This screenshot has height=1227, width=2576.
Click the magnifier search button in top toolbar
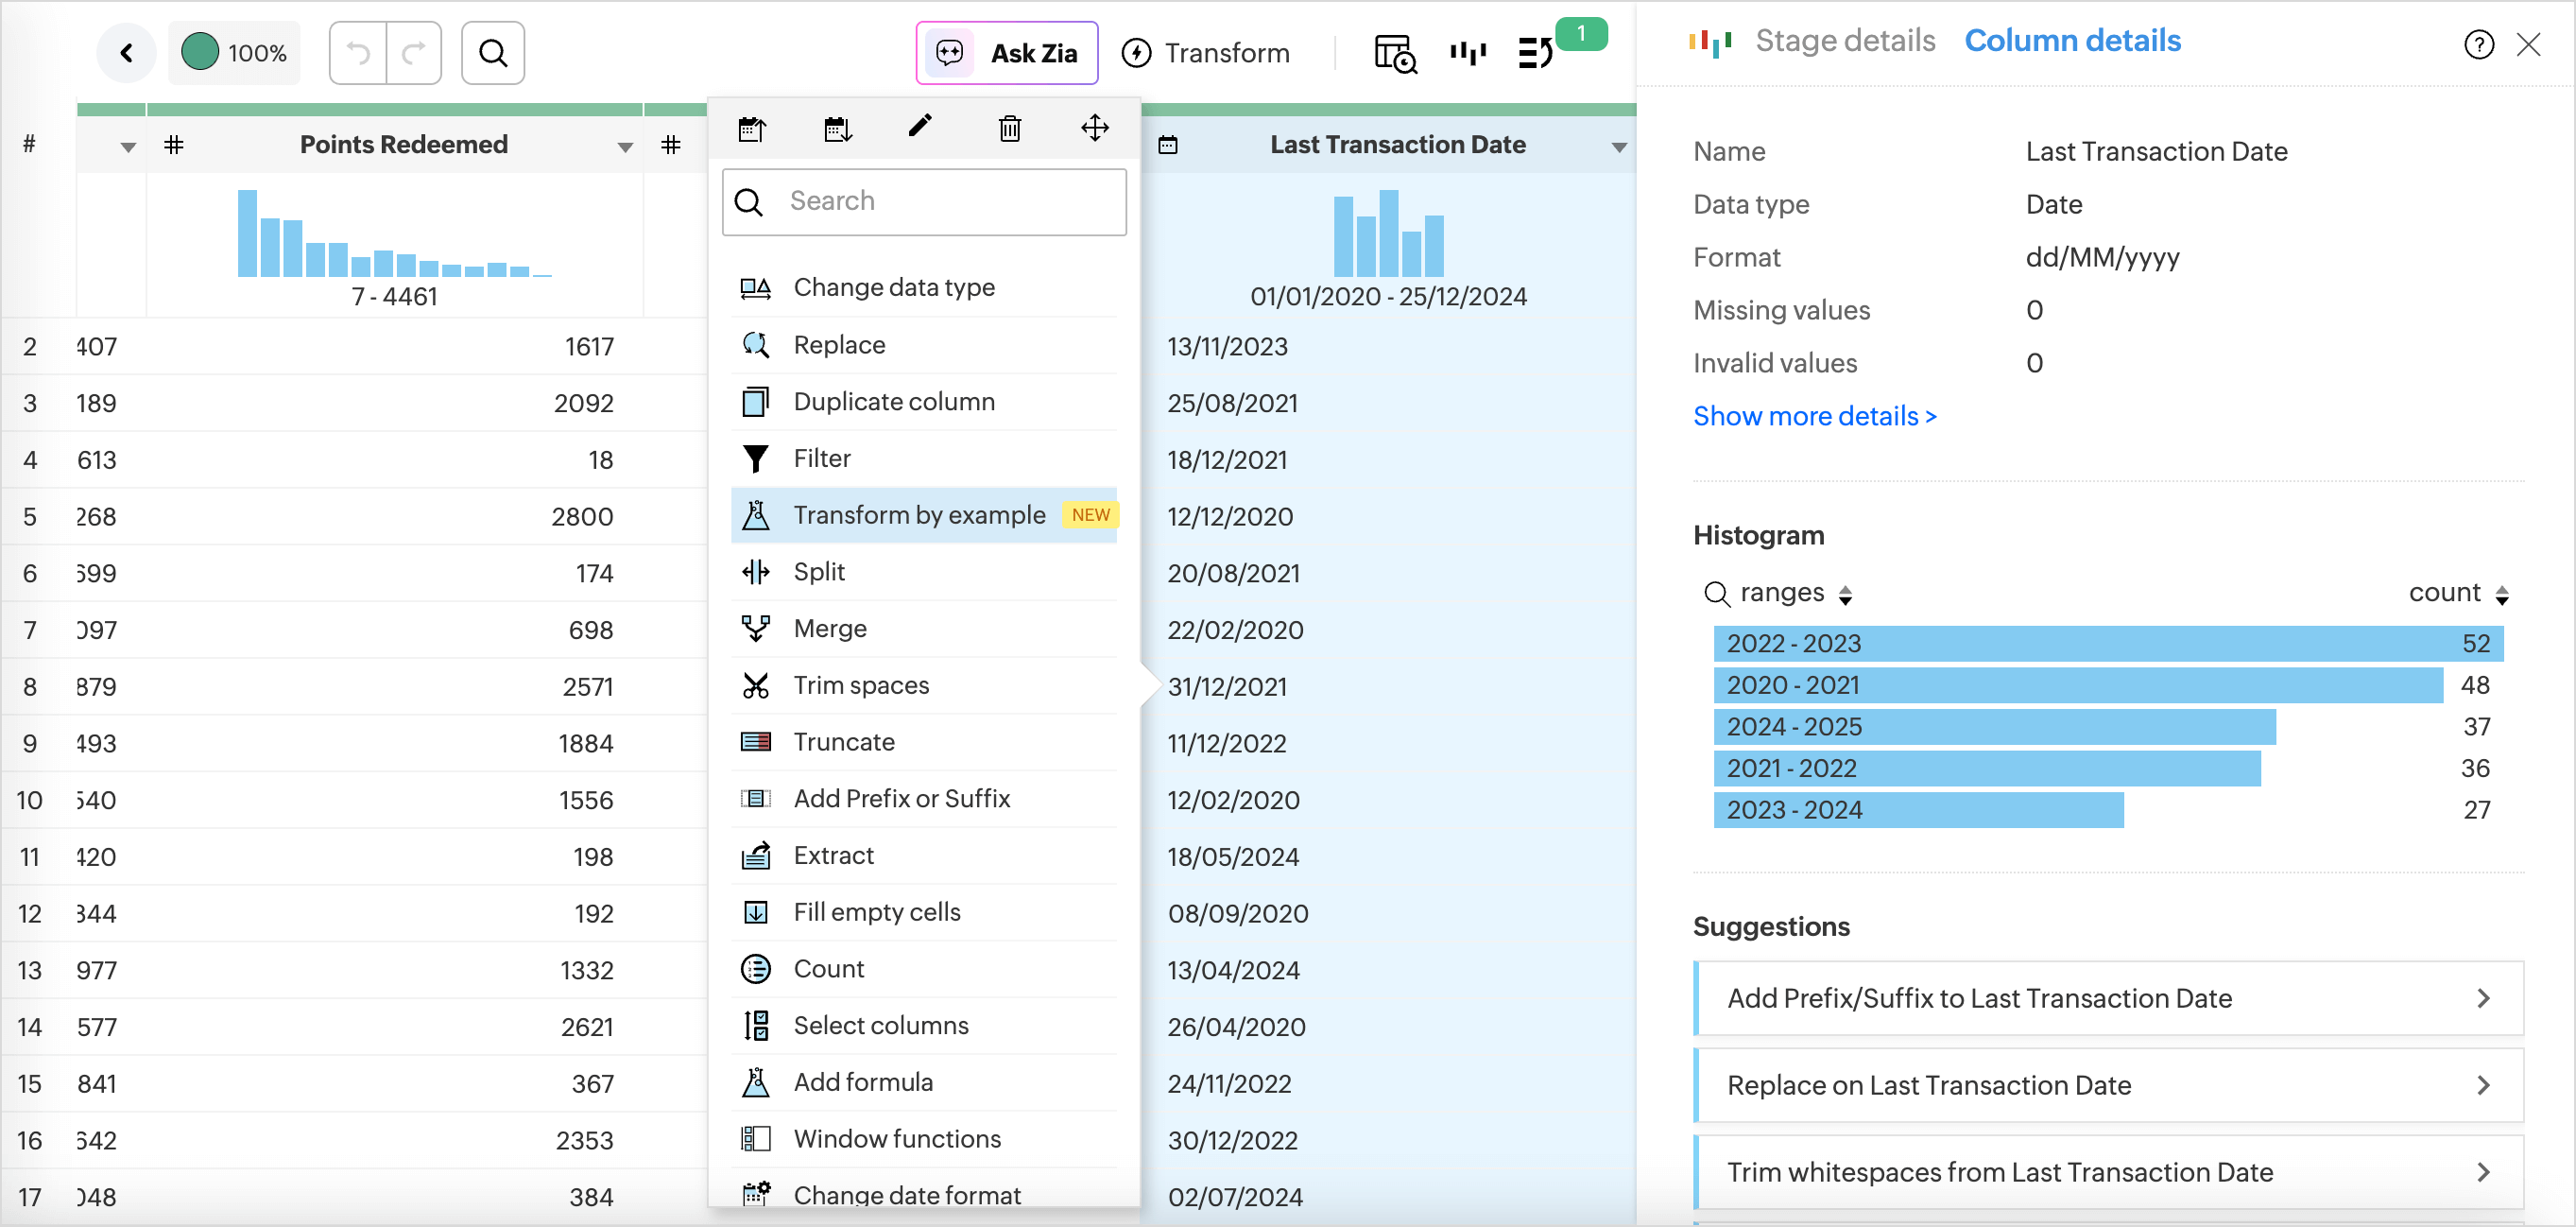(x=493, y=53)
